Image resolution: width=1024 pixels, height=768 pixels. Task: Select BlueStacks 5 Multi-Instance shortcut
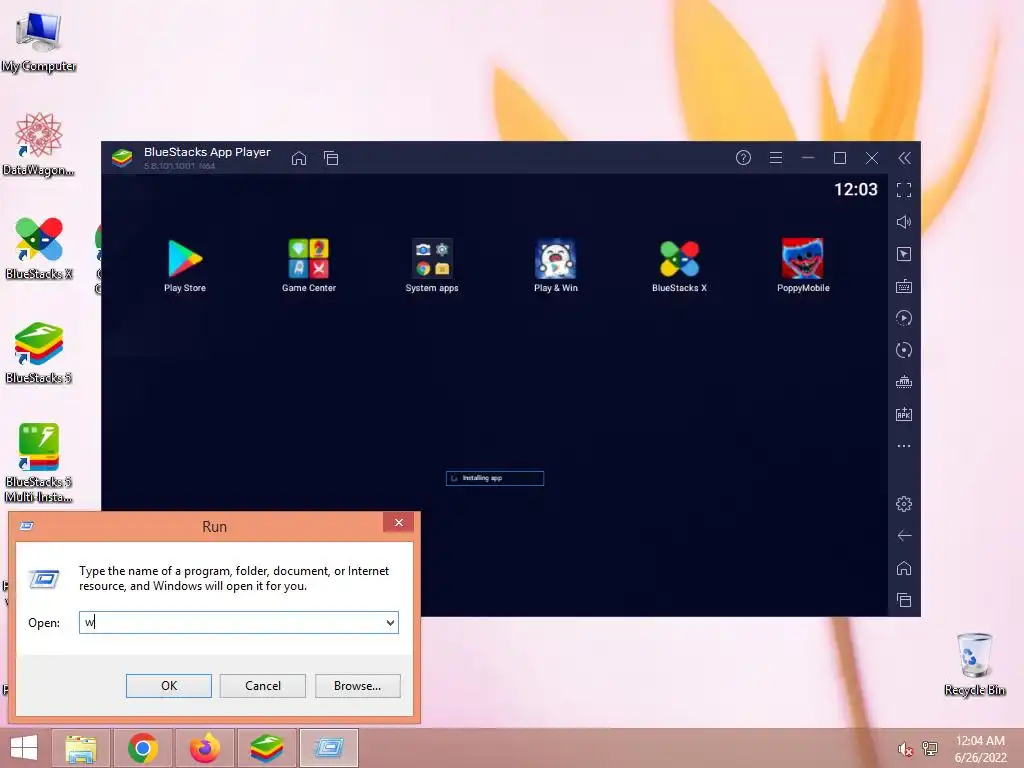39,463
